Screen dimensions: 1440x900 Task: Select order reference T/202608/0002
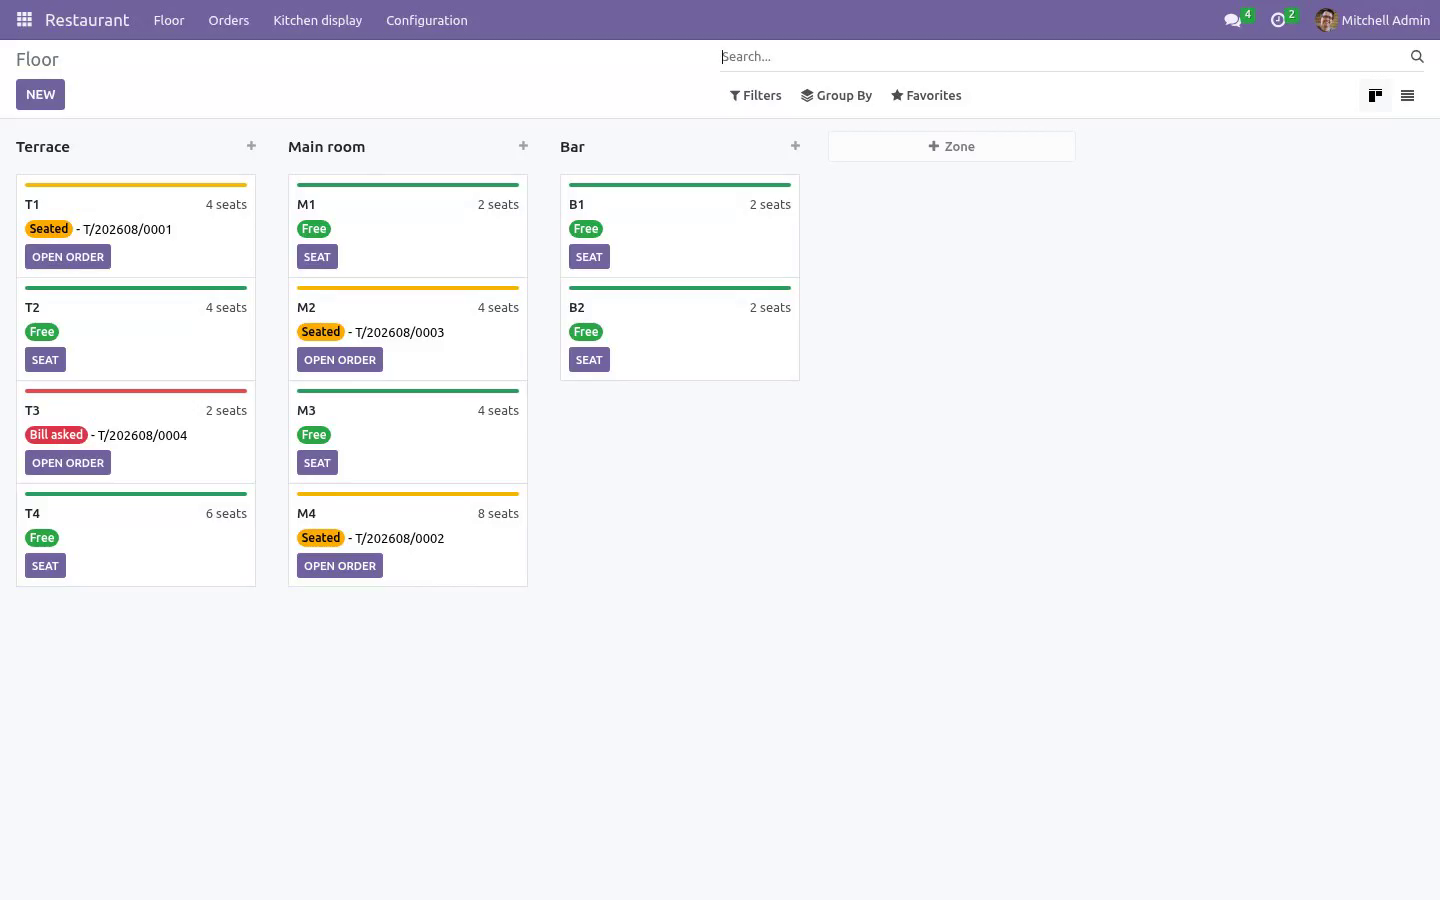(400, 538)
